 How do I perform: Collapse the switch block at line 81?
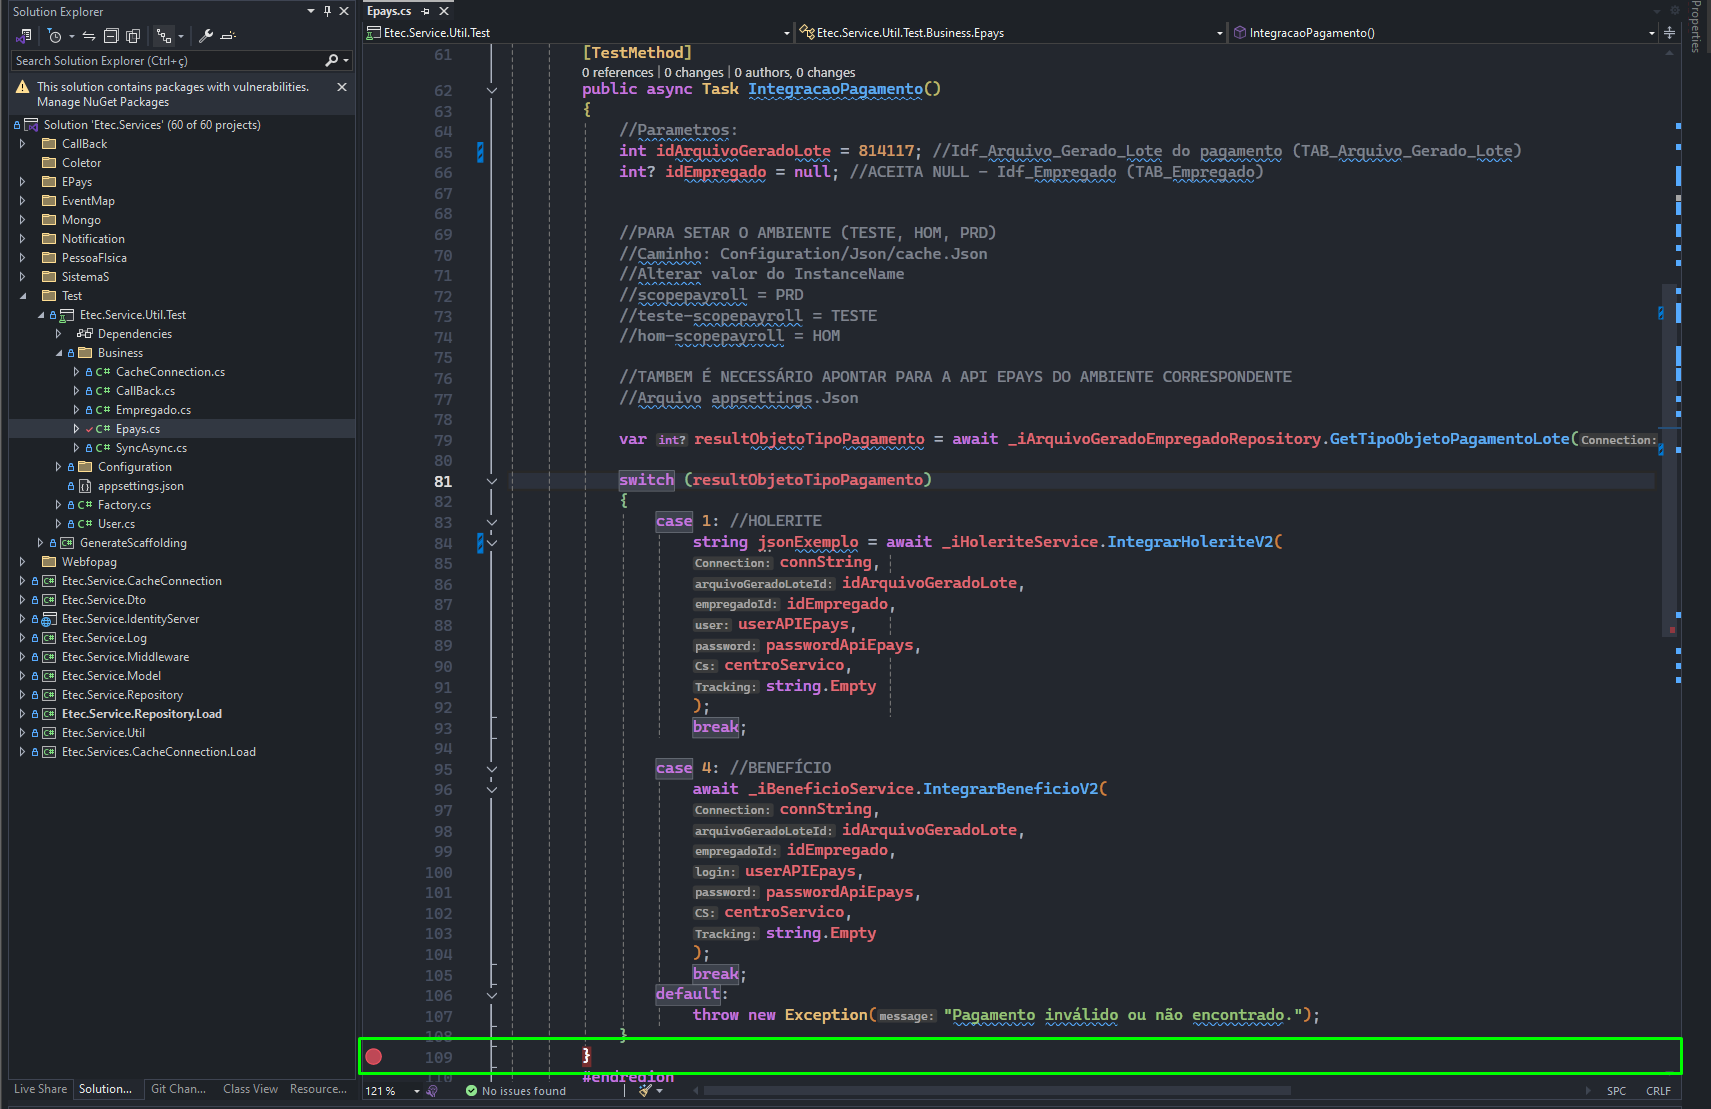492,481
